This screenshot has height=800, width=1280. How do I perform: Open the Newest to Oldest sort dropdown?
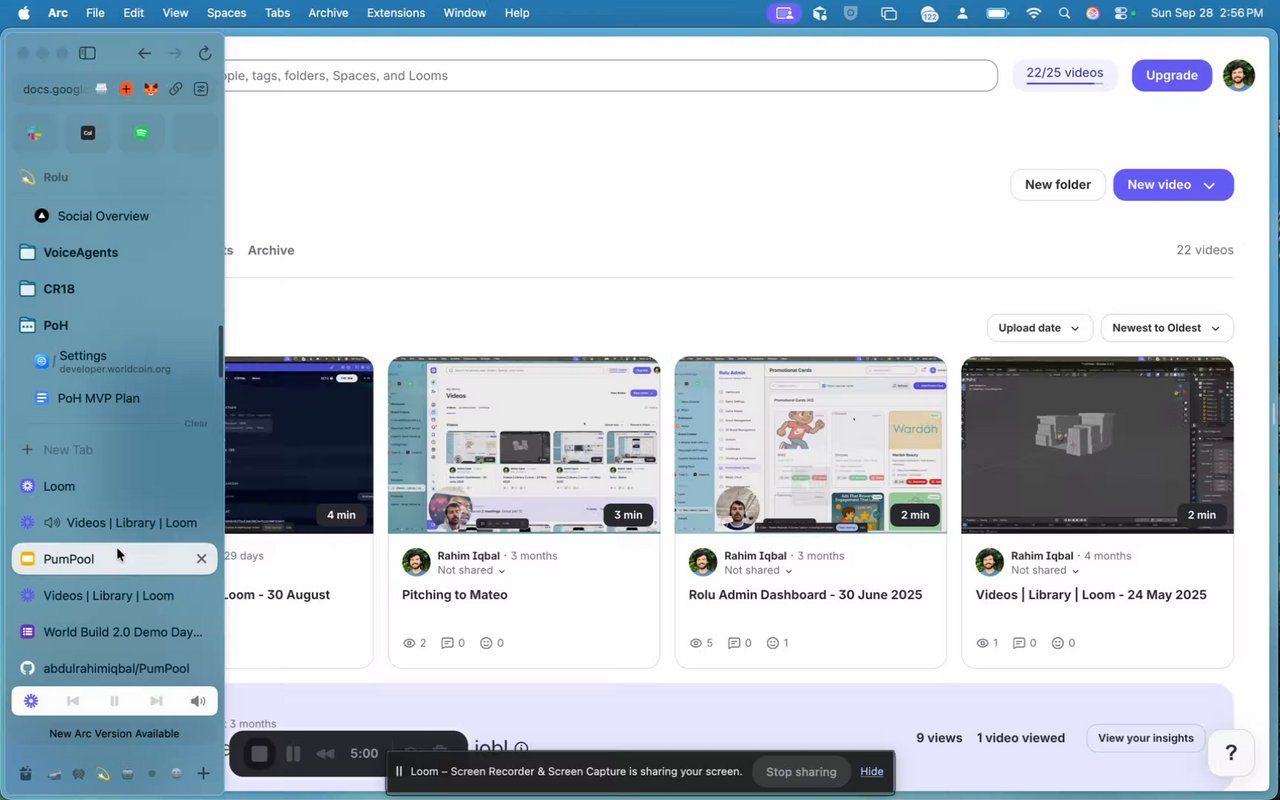click(1166, 328)
